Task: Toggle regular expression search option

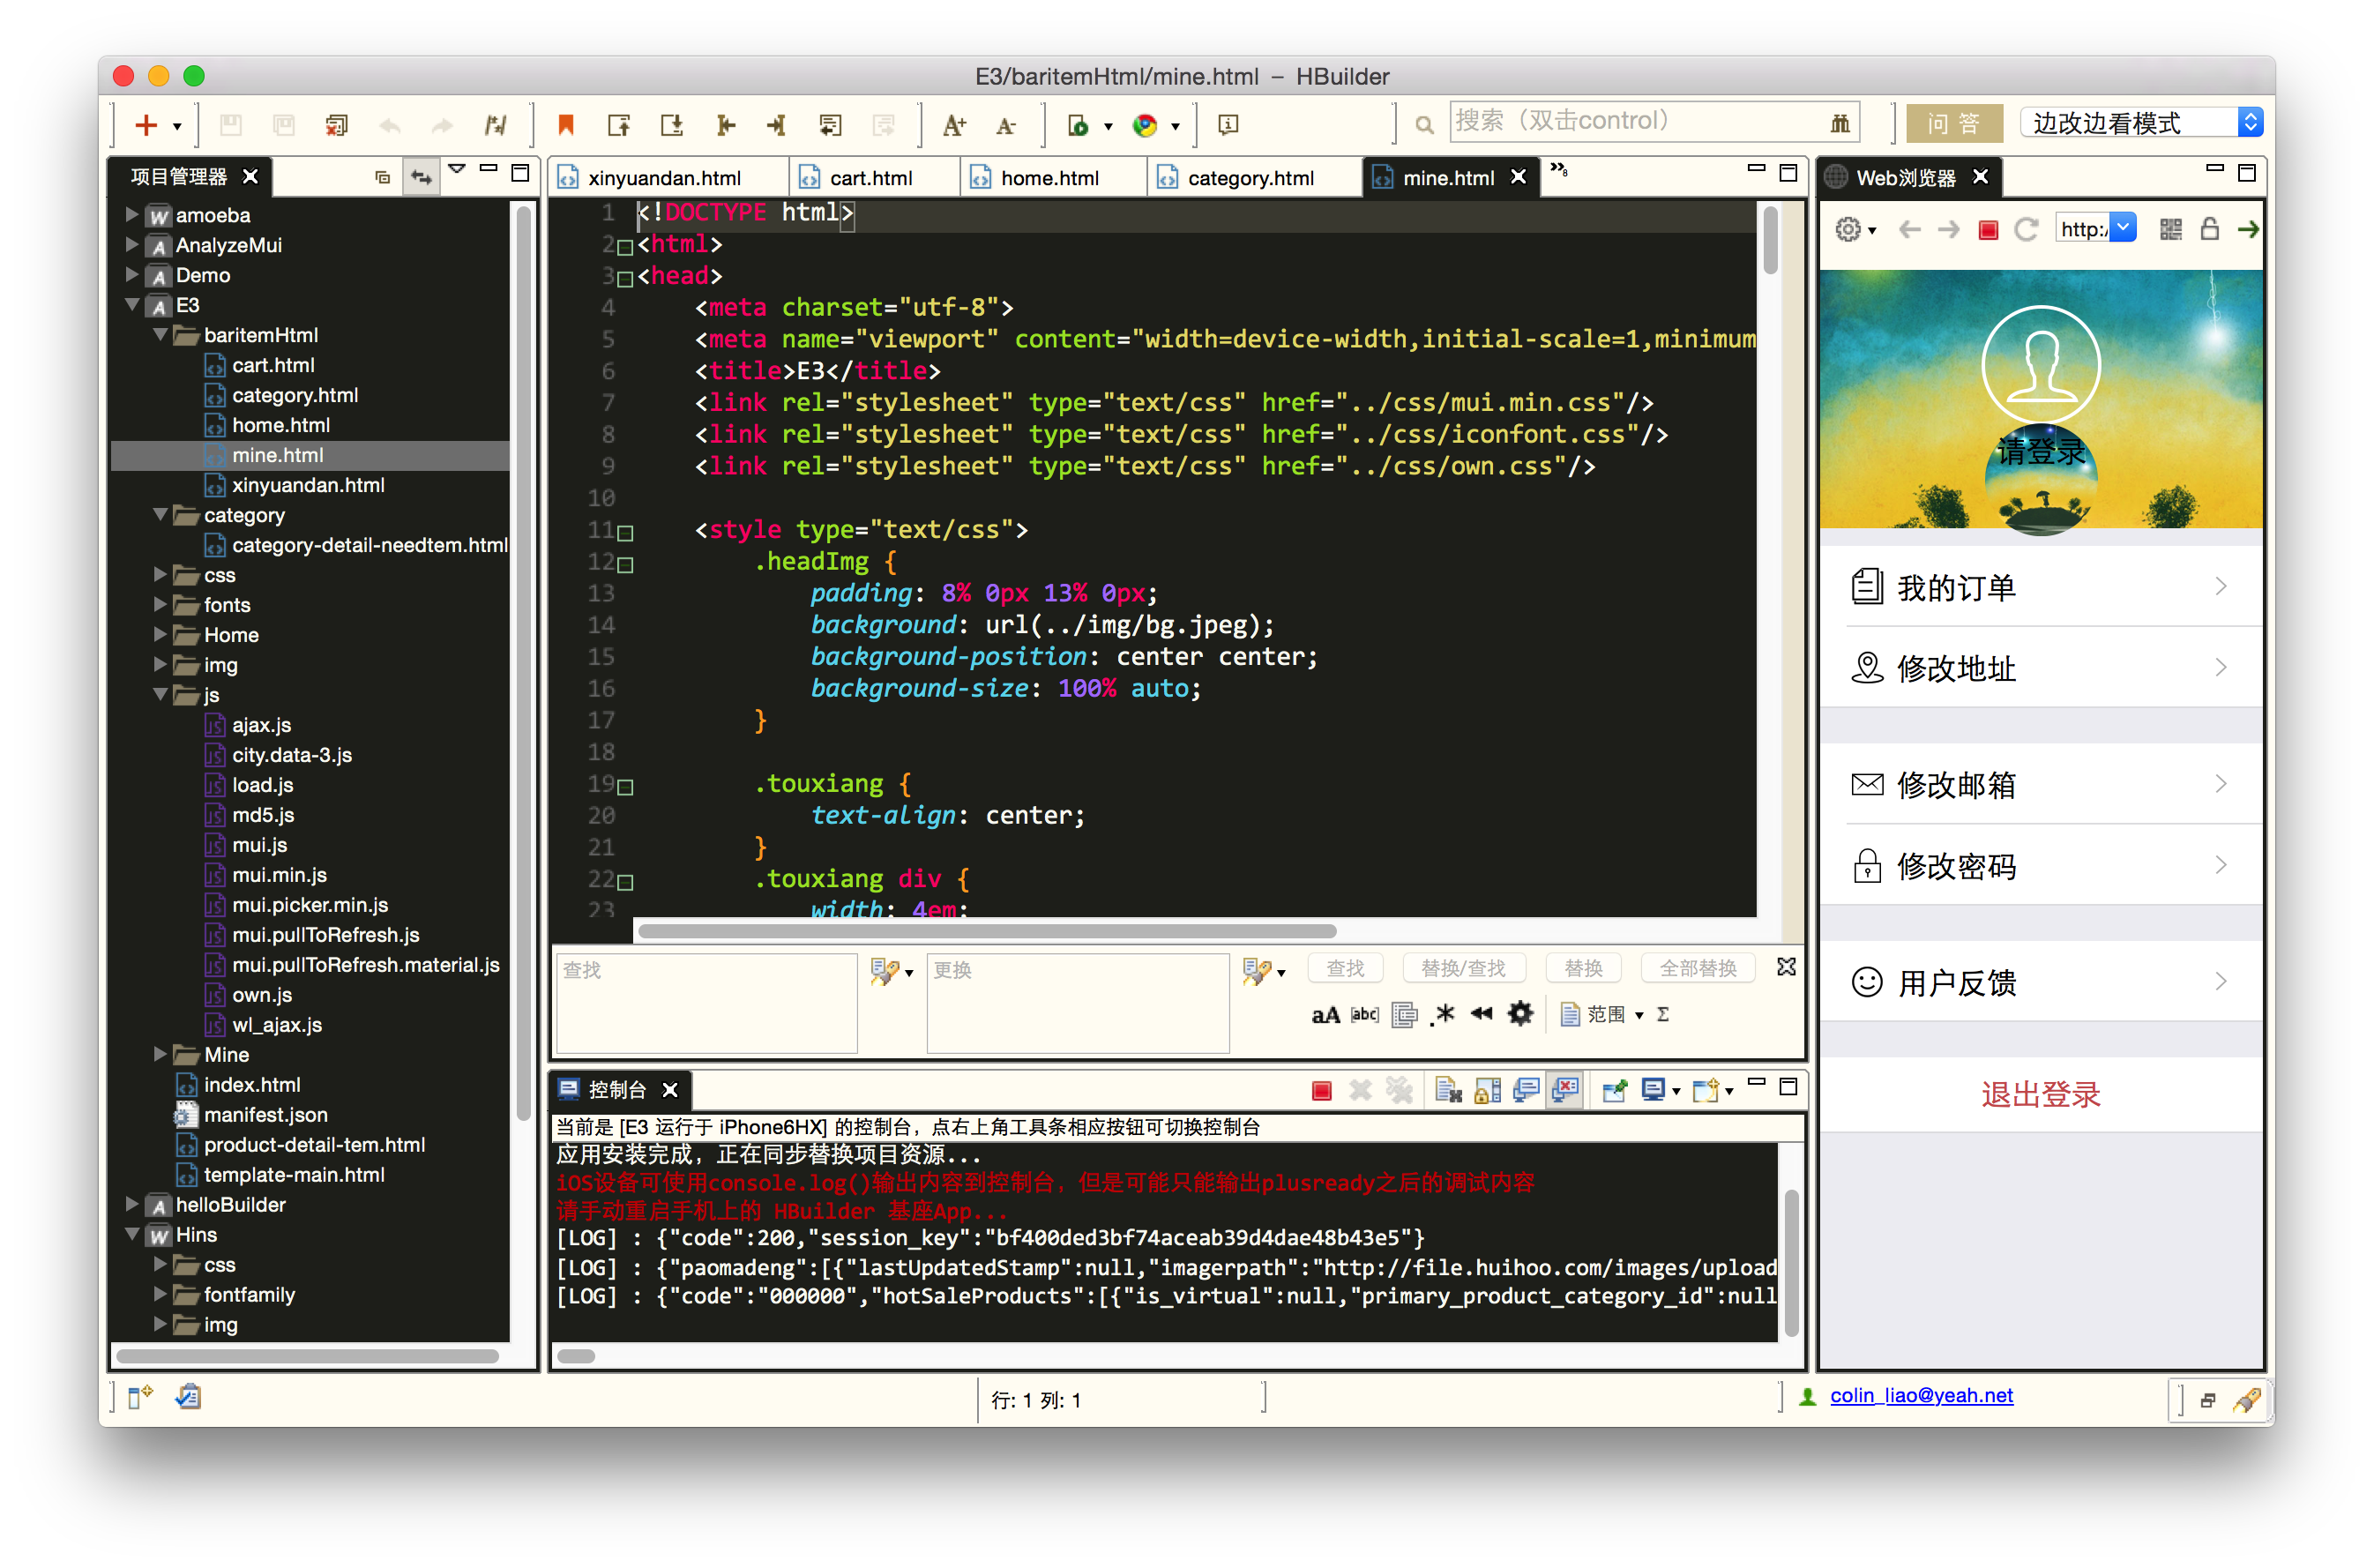Action: 1444,1015
